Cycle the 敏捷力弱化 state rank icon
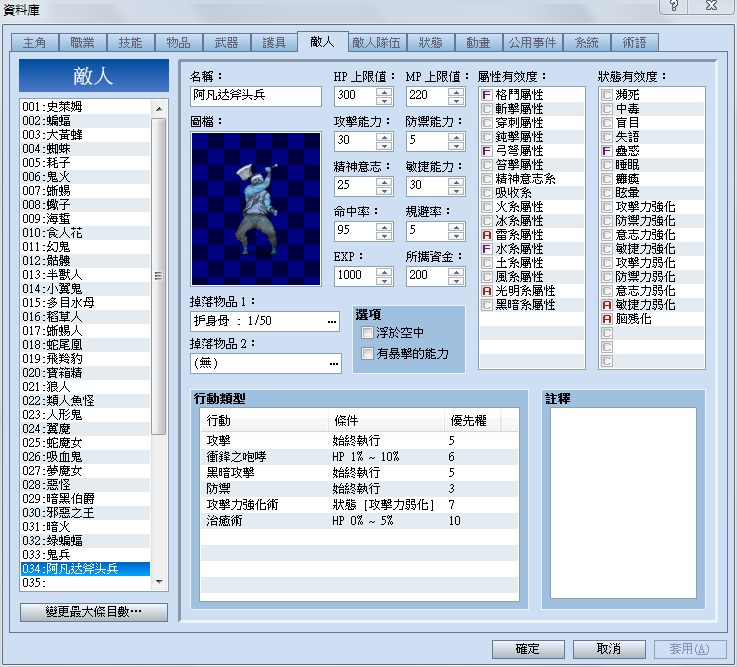Viewport: 737px width, 667px height. 607,305
